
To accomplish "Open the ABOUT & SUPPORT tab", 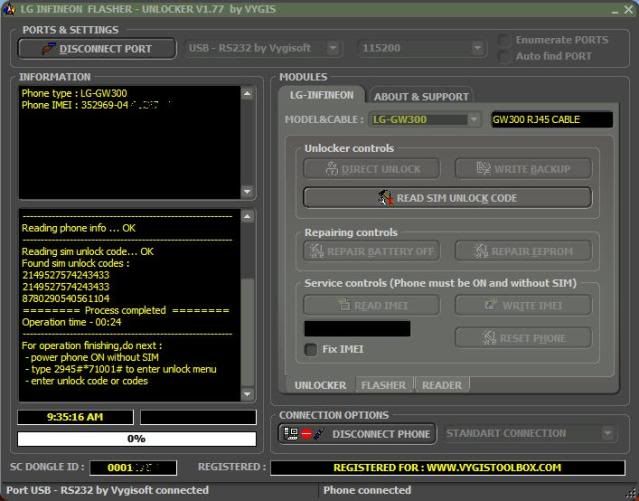I will point(421,97).
